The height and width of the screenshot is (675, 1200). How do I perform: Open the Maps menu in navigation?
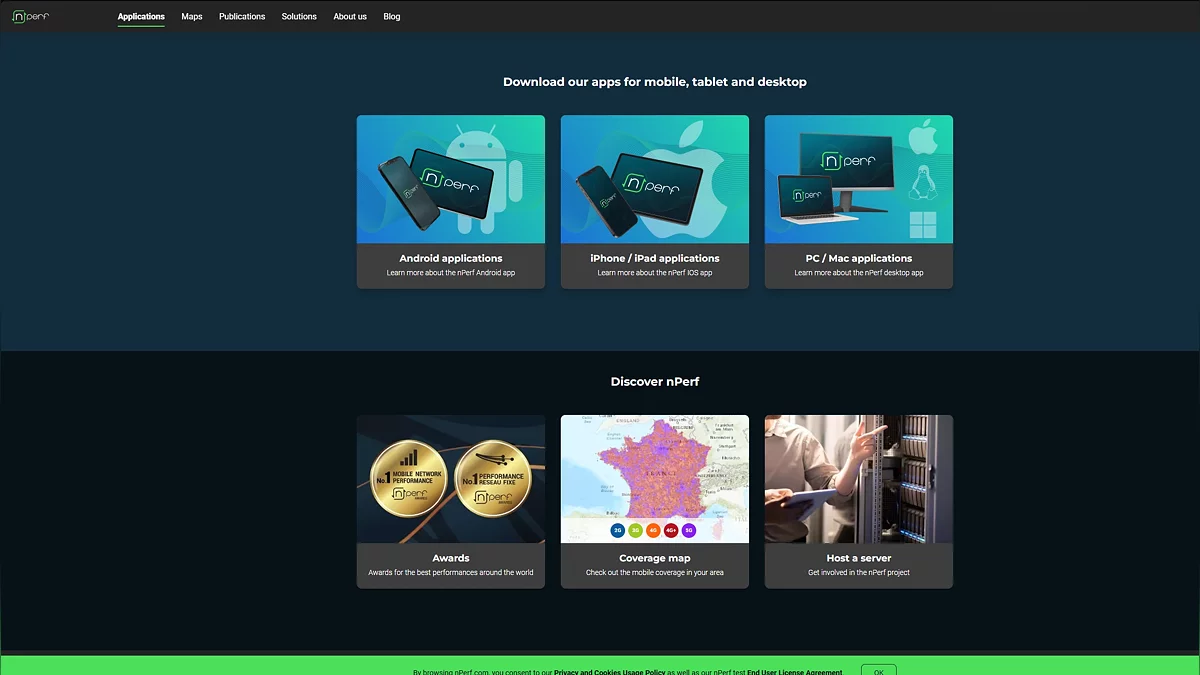pyautogui.click(x=192, y=17)
